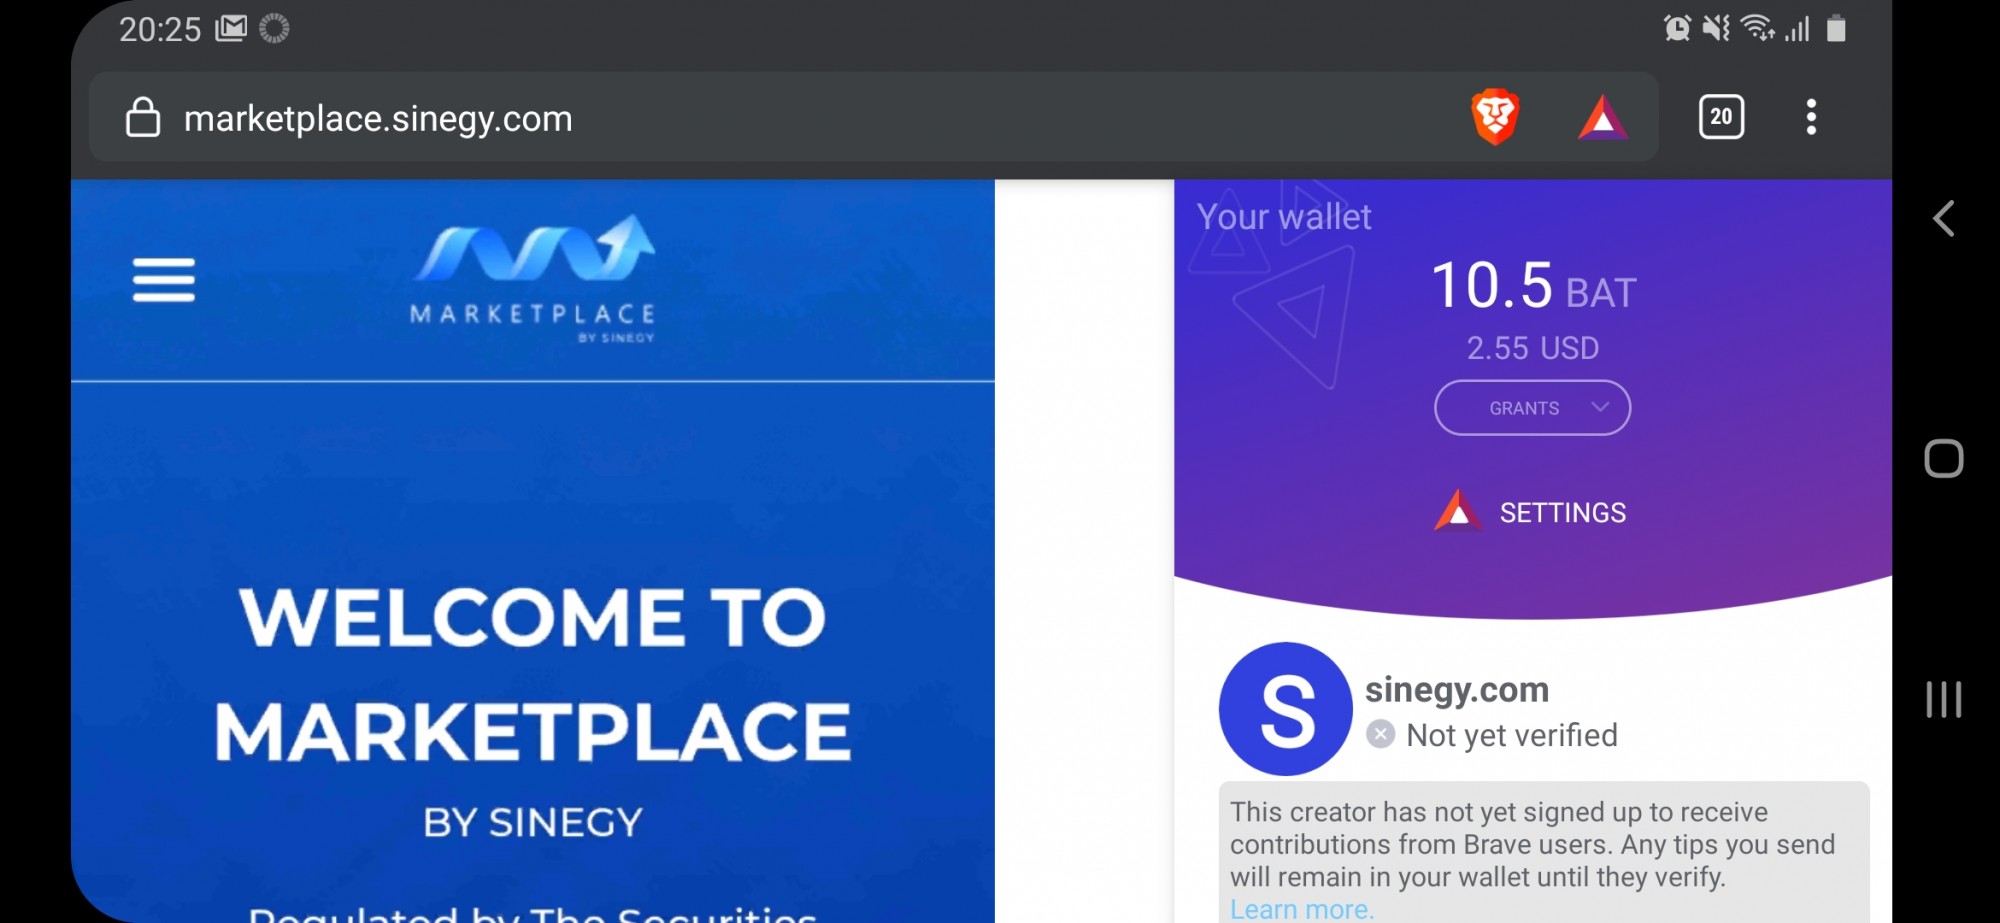Open the browser three-dot menu

[1811, 117]
